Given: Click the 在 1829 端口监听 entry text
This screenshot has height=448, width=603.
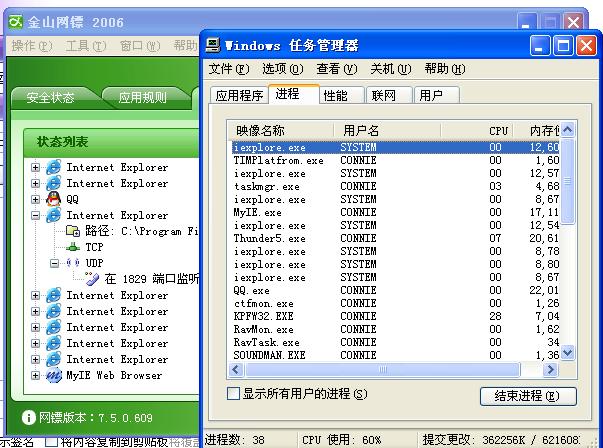Looking at the screenshot, I should pos(152,279).
